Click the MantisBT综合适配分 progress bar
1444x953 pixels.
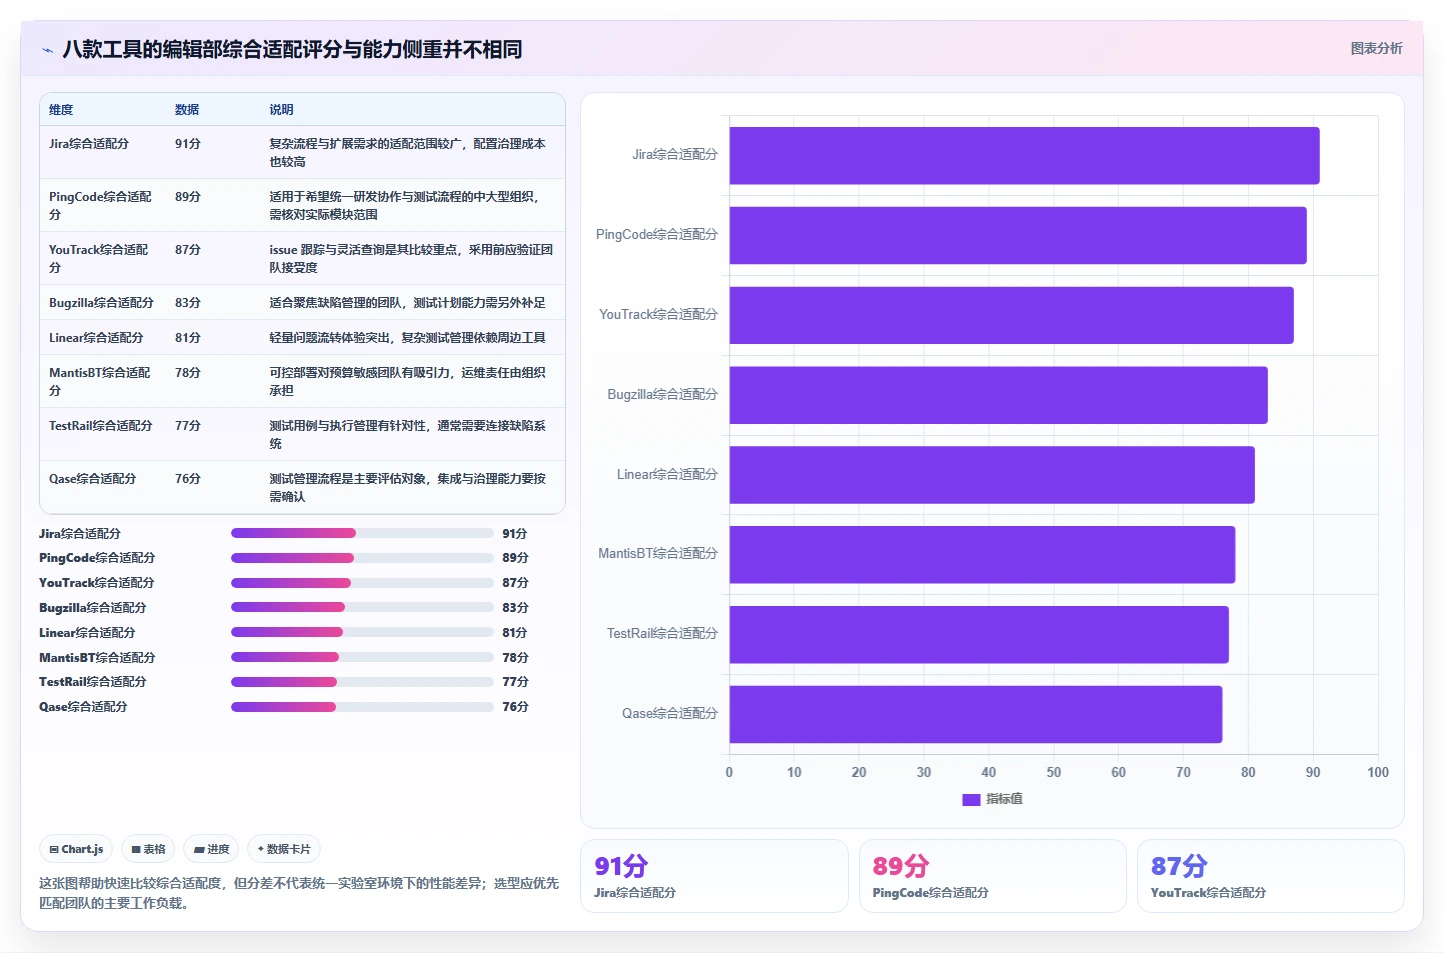pos(362,657)
